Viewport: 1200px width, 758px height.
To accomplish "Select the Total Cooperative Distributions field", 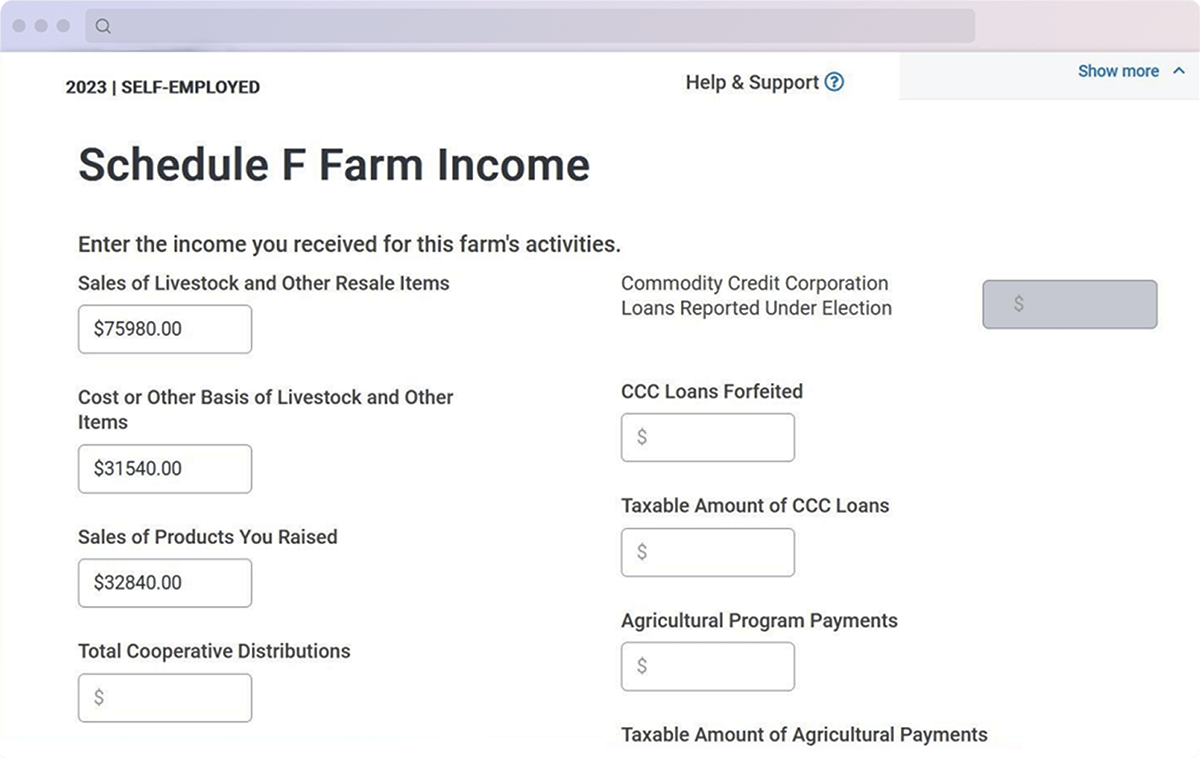I will tap(165, 698).
